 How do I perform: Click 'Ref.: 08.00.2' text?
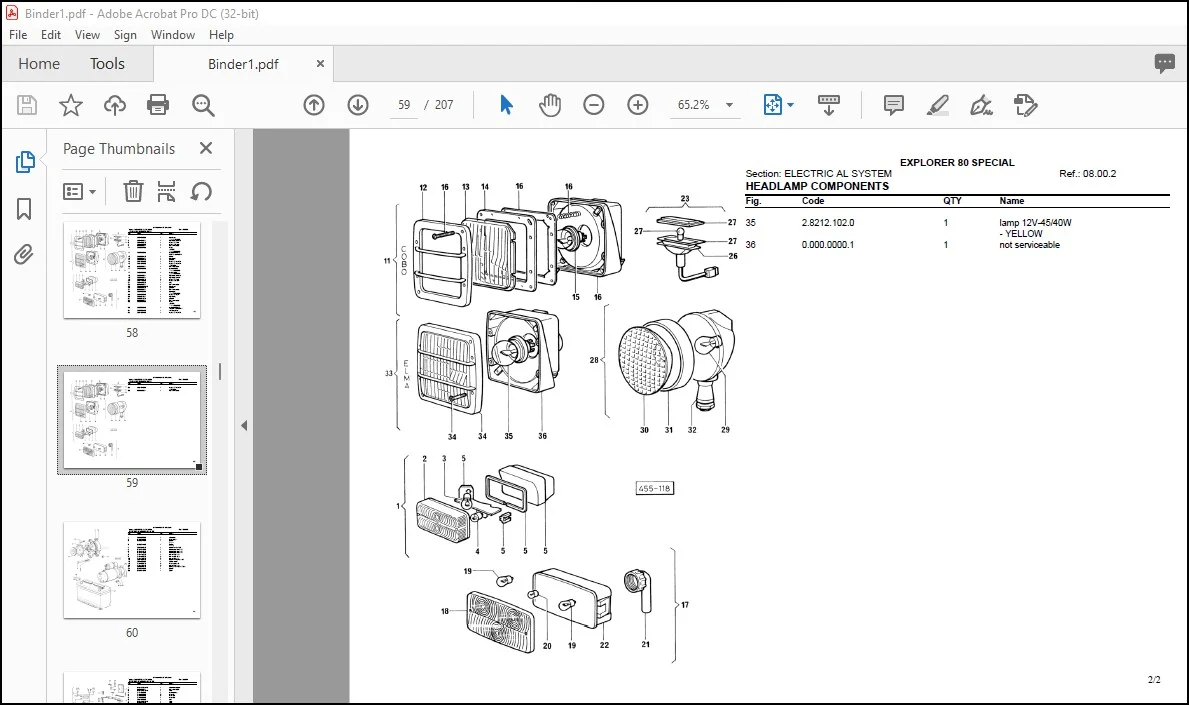pos(1087,174)
